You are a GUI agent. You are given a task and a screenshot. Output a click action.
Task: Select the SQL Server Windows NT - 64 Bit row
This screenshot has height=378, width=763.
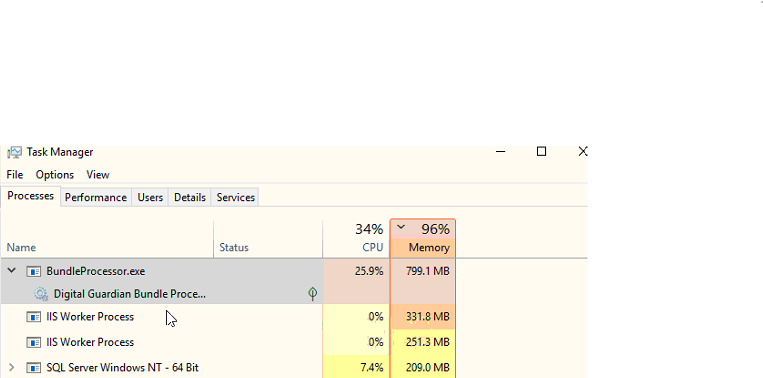tap(228, 367)
